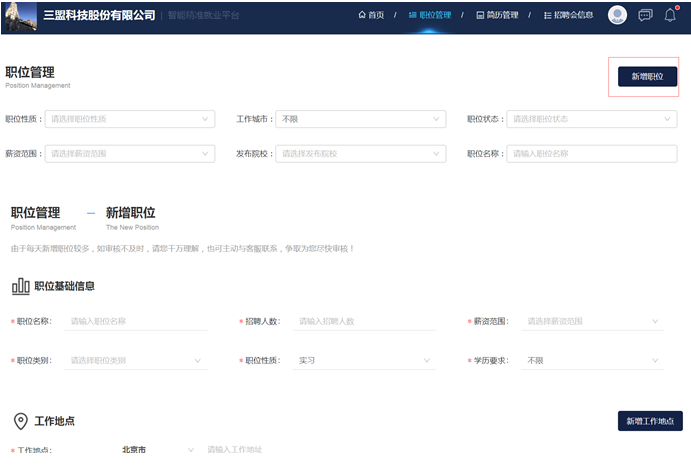
Task: Click the 新增工作地点 button
Action: 650,421
